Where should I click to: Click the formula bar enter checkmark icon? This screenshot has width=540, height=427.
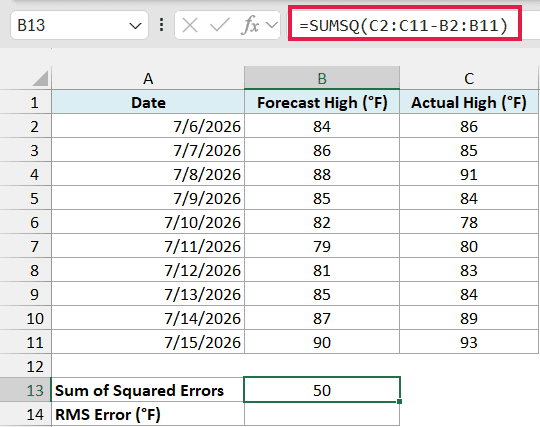(x=220, y=25)
